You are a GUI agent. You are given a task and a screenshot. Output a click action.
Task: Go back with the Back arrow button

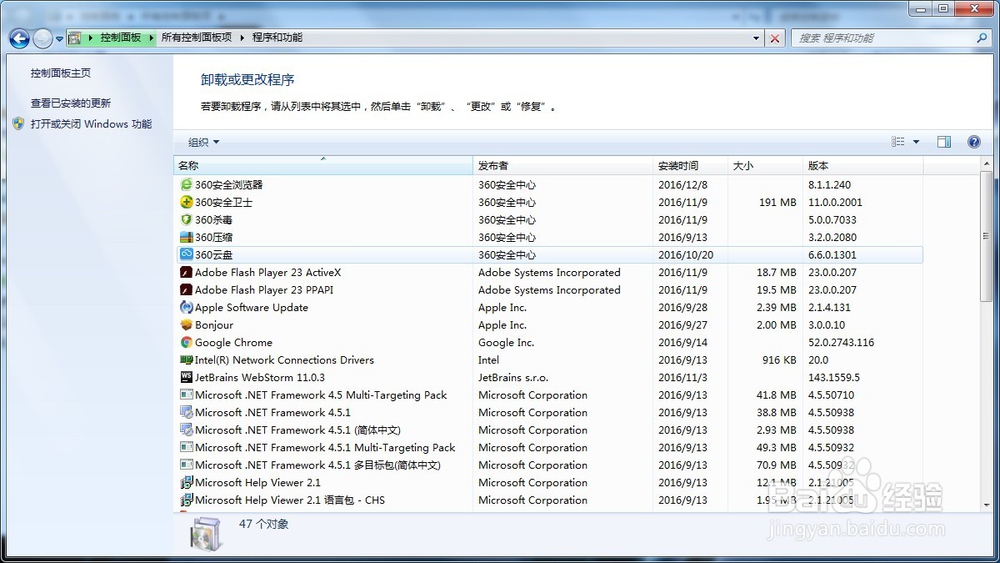(19, 38)
